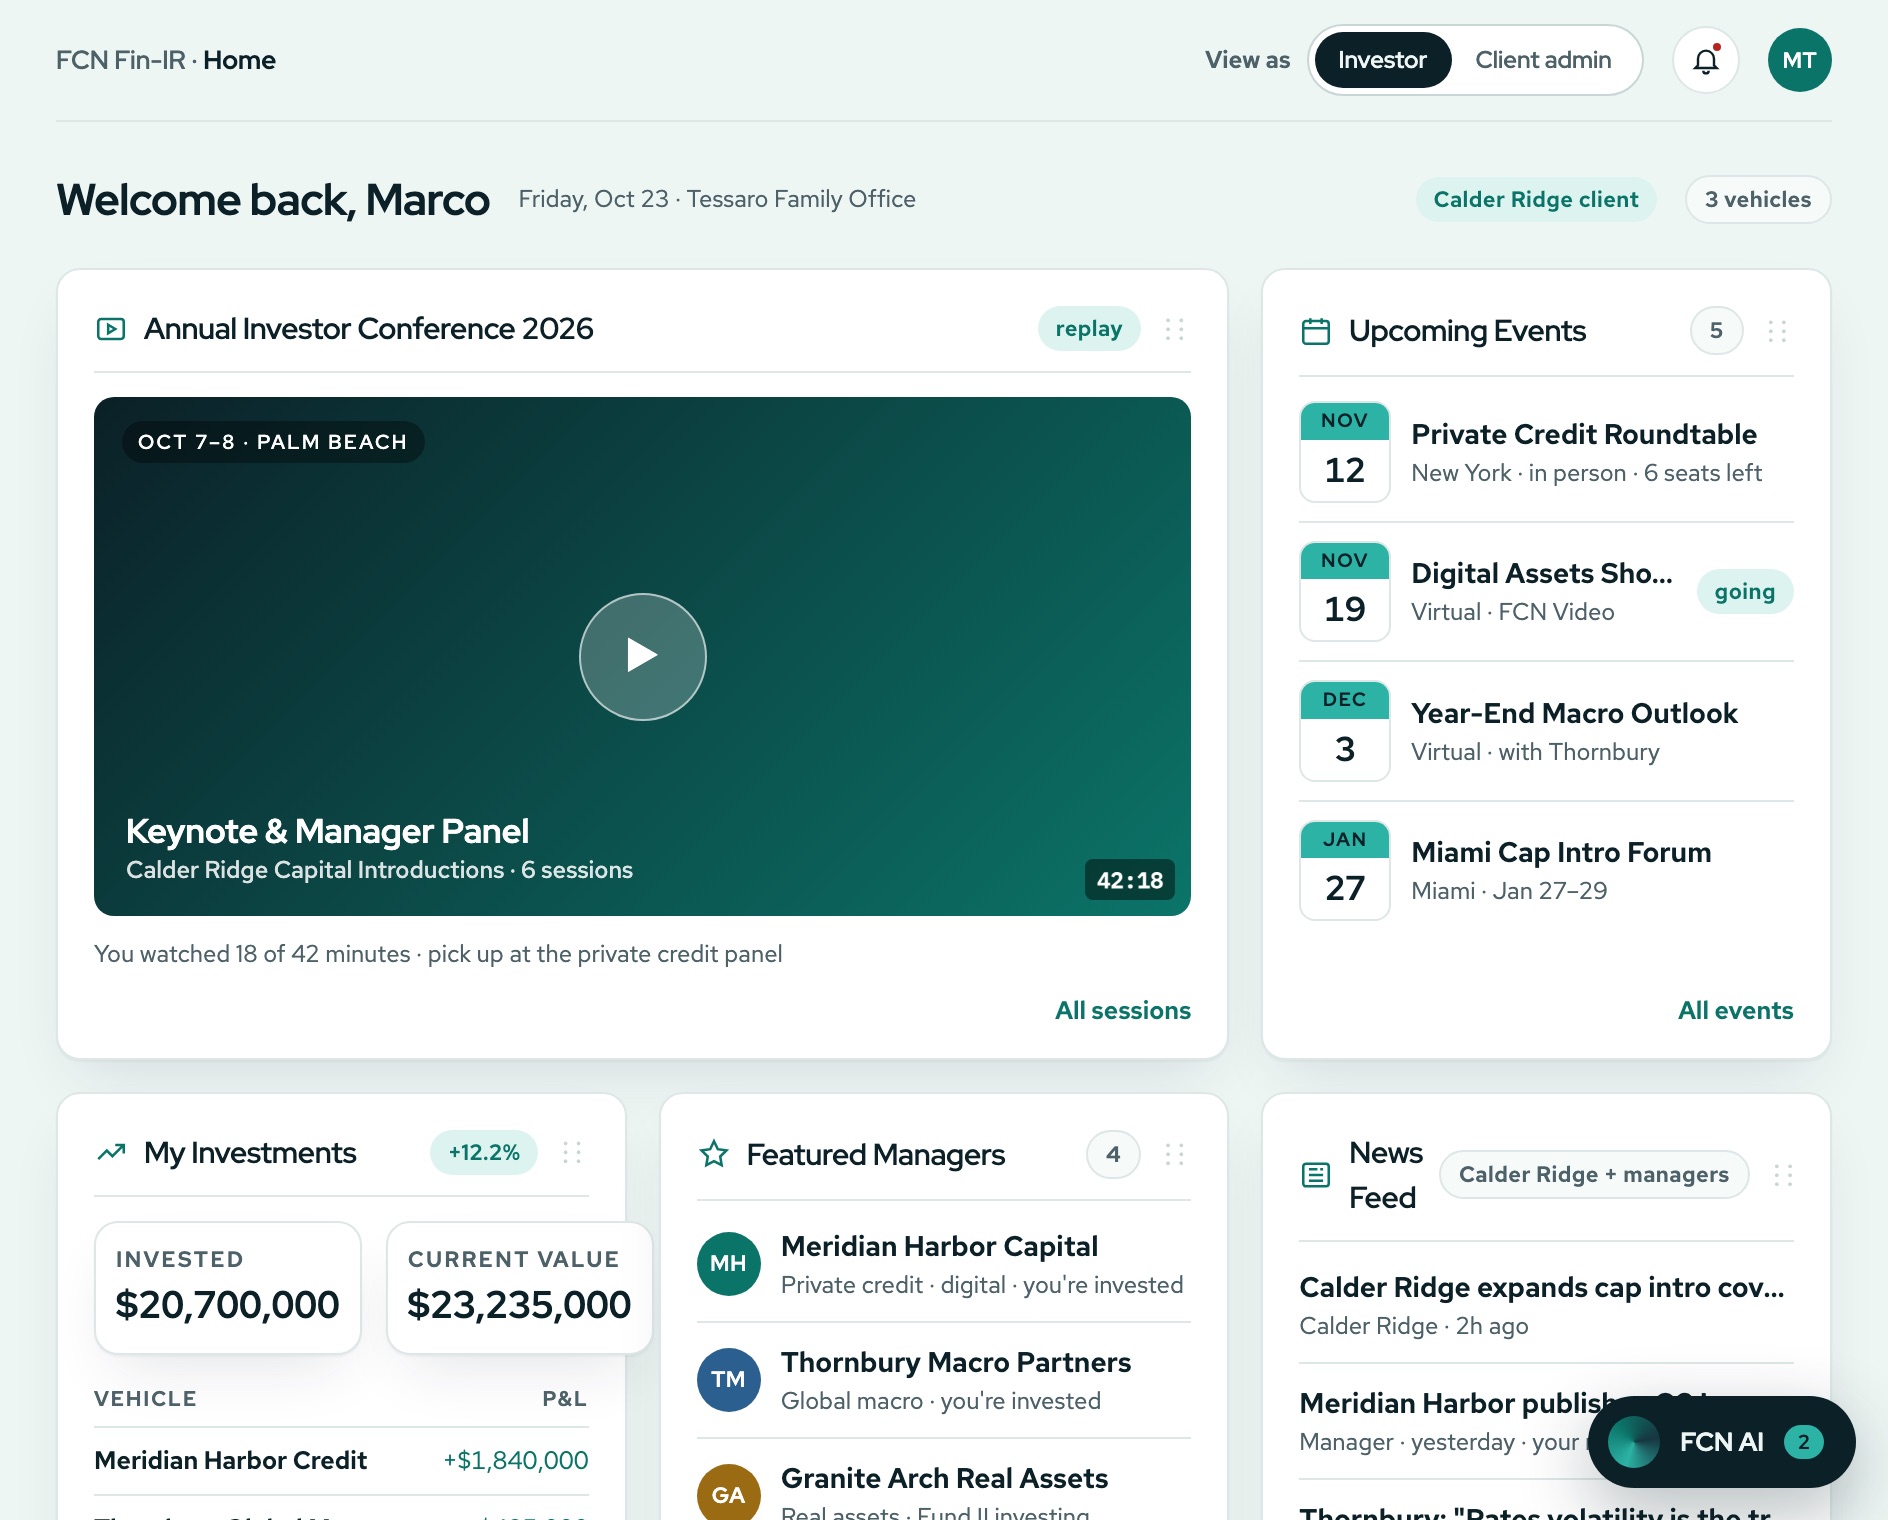Click the TM Thornbury Macro avatar
1888x1520 pixels.
click(x=728, y=1380)
